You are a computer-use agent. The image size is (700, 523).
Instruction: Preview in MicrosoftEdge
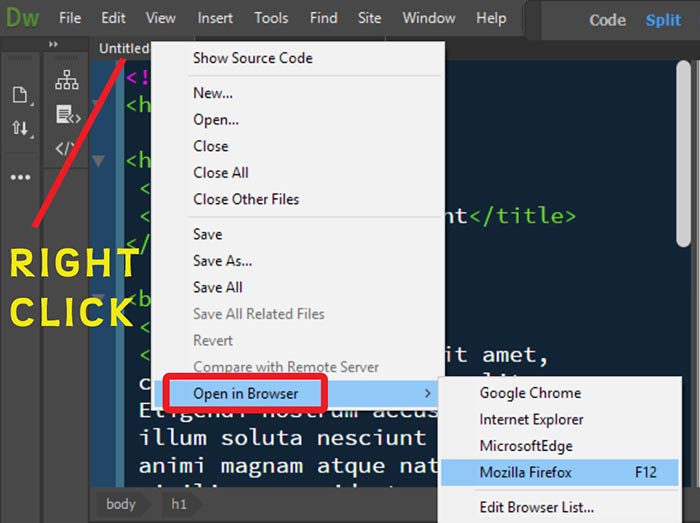526,446
